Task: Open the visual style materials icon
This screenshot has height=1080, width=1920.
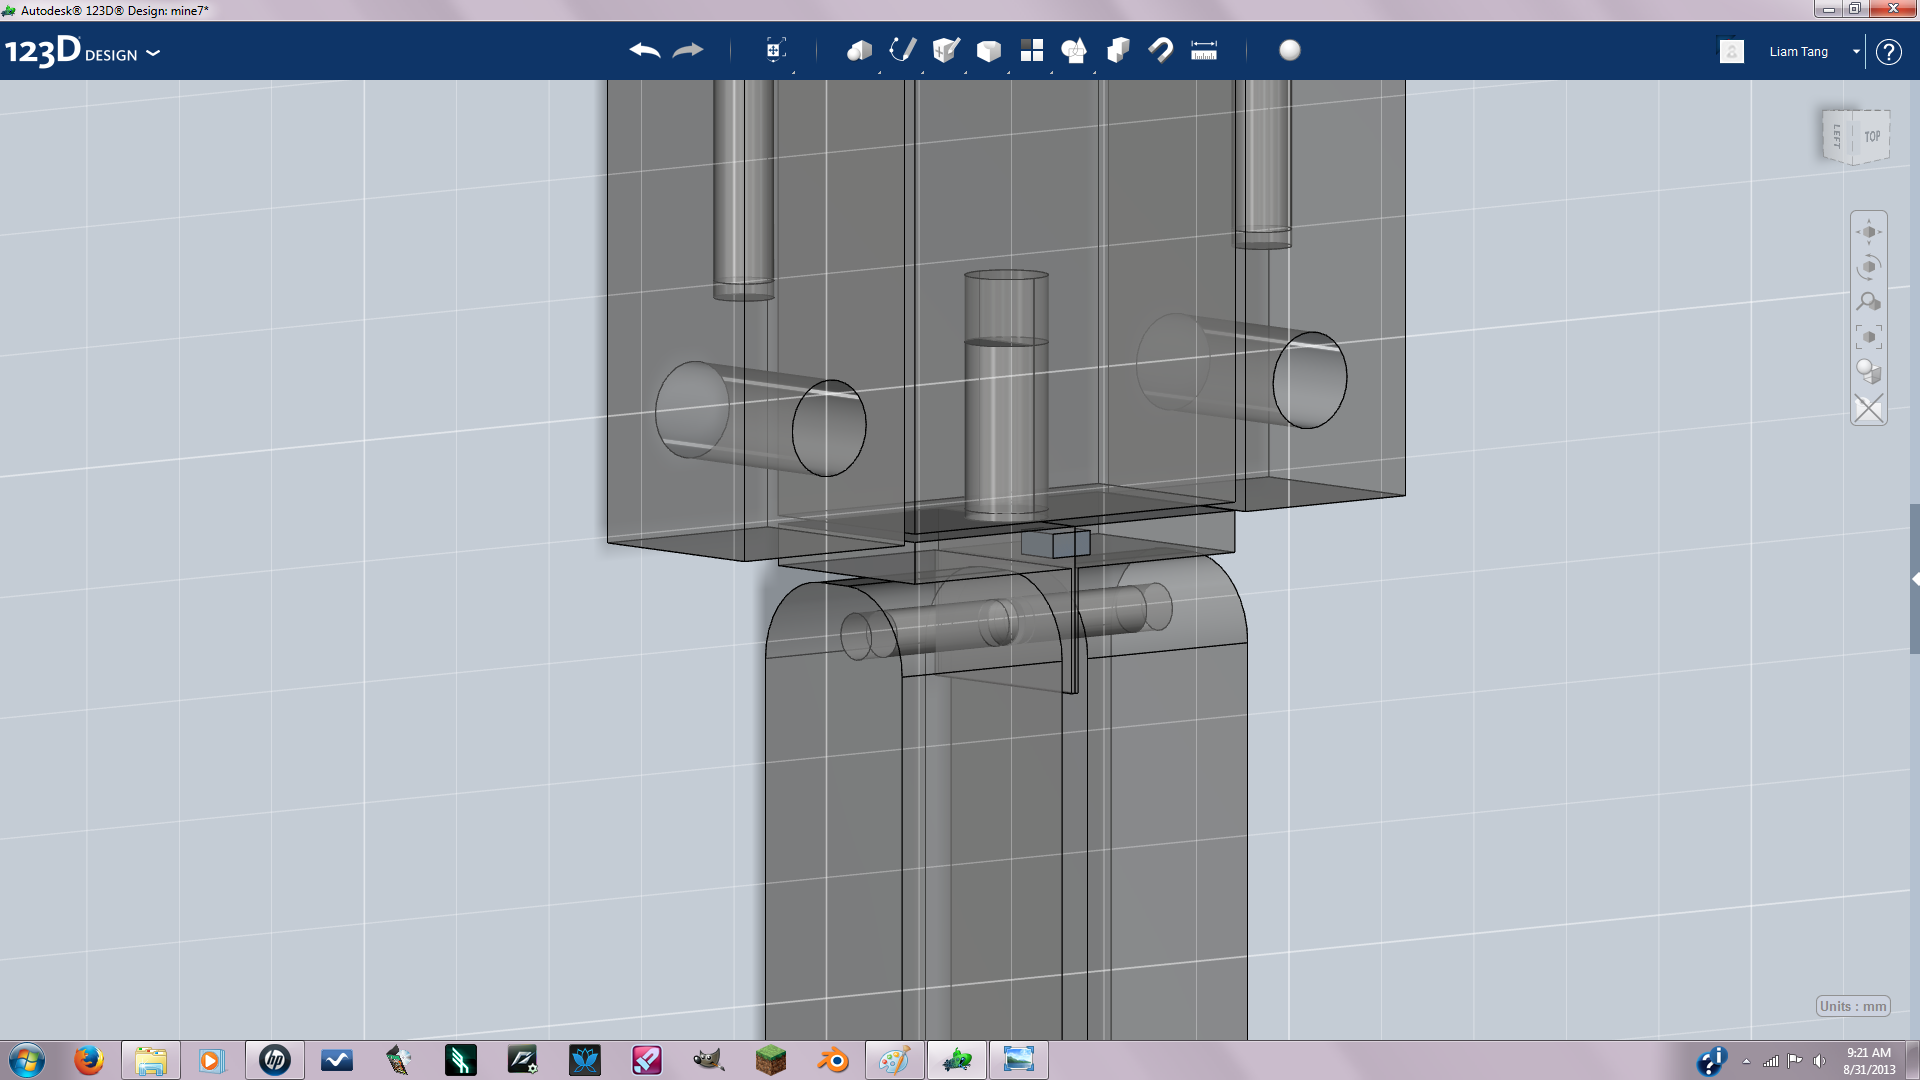Action: pos(1869,372)
